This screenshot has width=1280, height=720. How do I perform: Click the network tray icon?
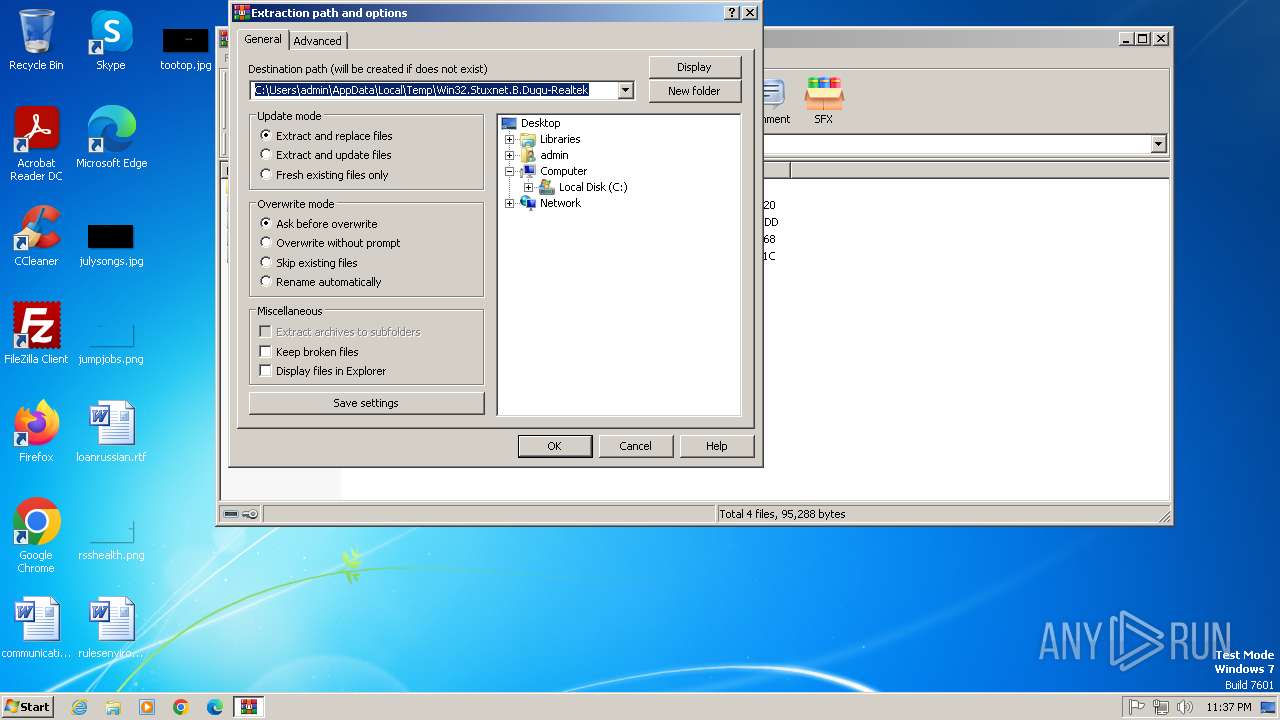coord(1161,707)
